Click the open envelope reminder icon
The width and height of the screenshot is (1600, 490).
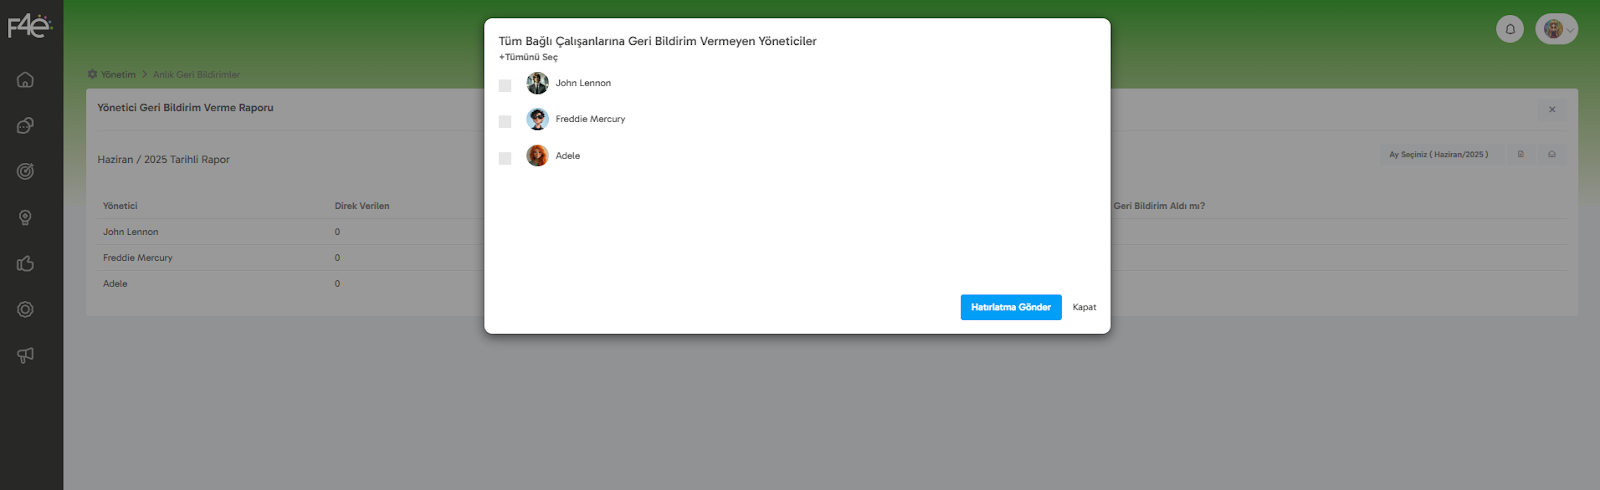click(1551, 155)
